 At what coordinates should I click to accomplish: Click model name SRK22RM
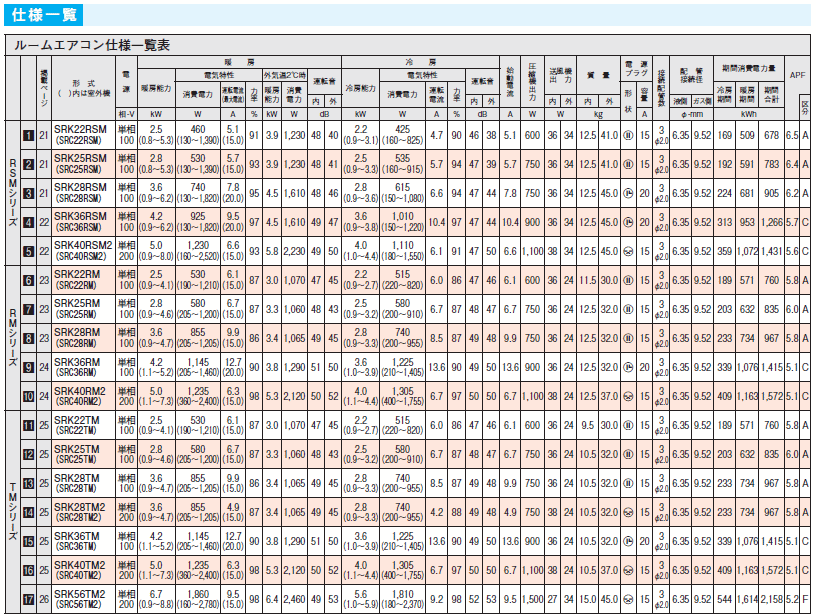point(77,275)
